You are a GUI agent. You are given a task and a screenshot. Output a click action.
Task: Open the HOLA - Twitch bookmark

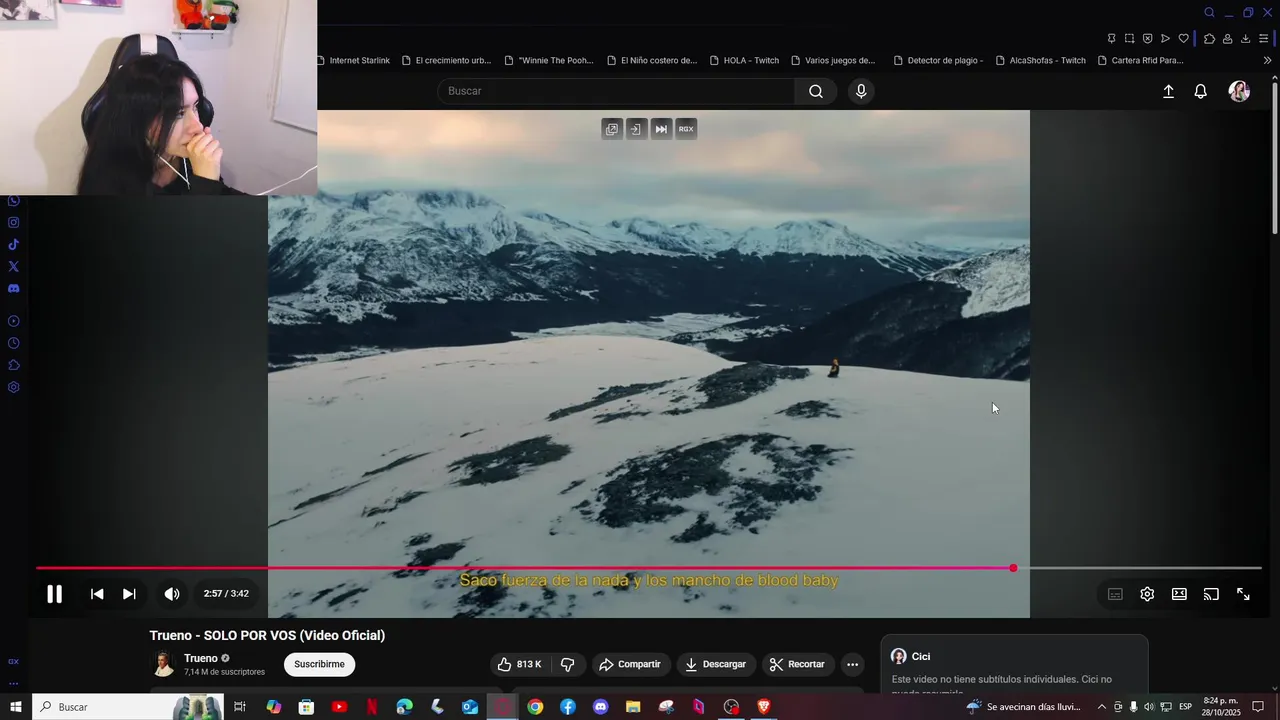744,60
